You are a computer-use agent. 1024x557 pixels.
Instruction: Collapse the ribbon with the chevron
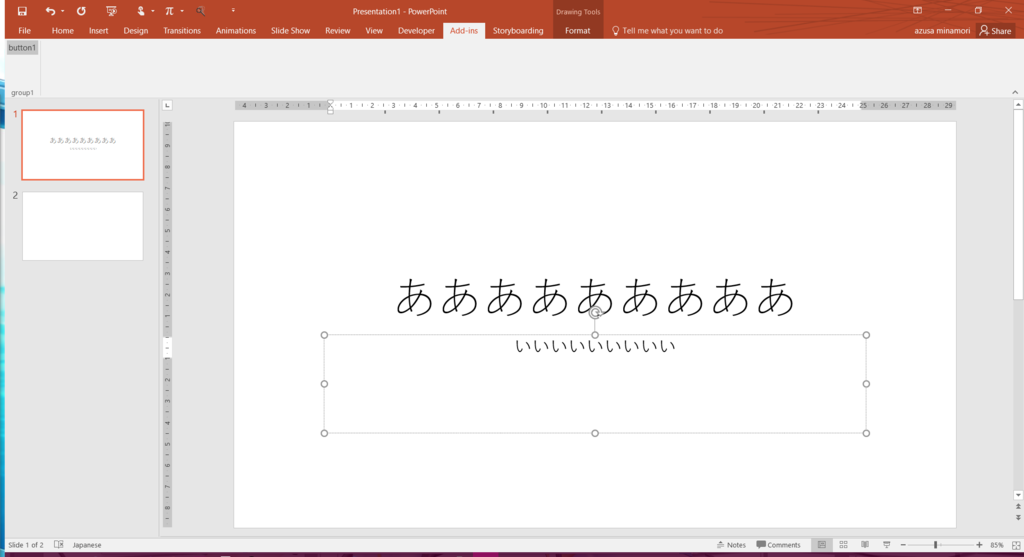point(1015,92)
